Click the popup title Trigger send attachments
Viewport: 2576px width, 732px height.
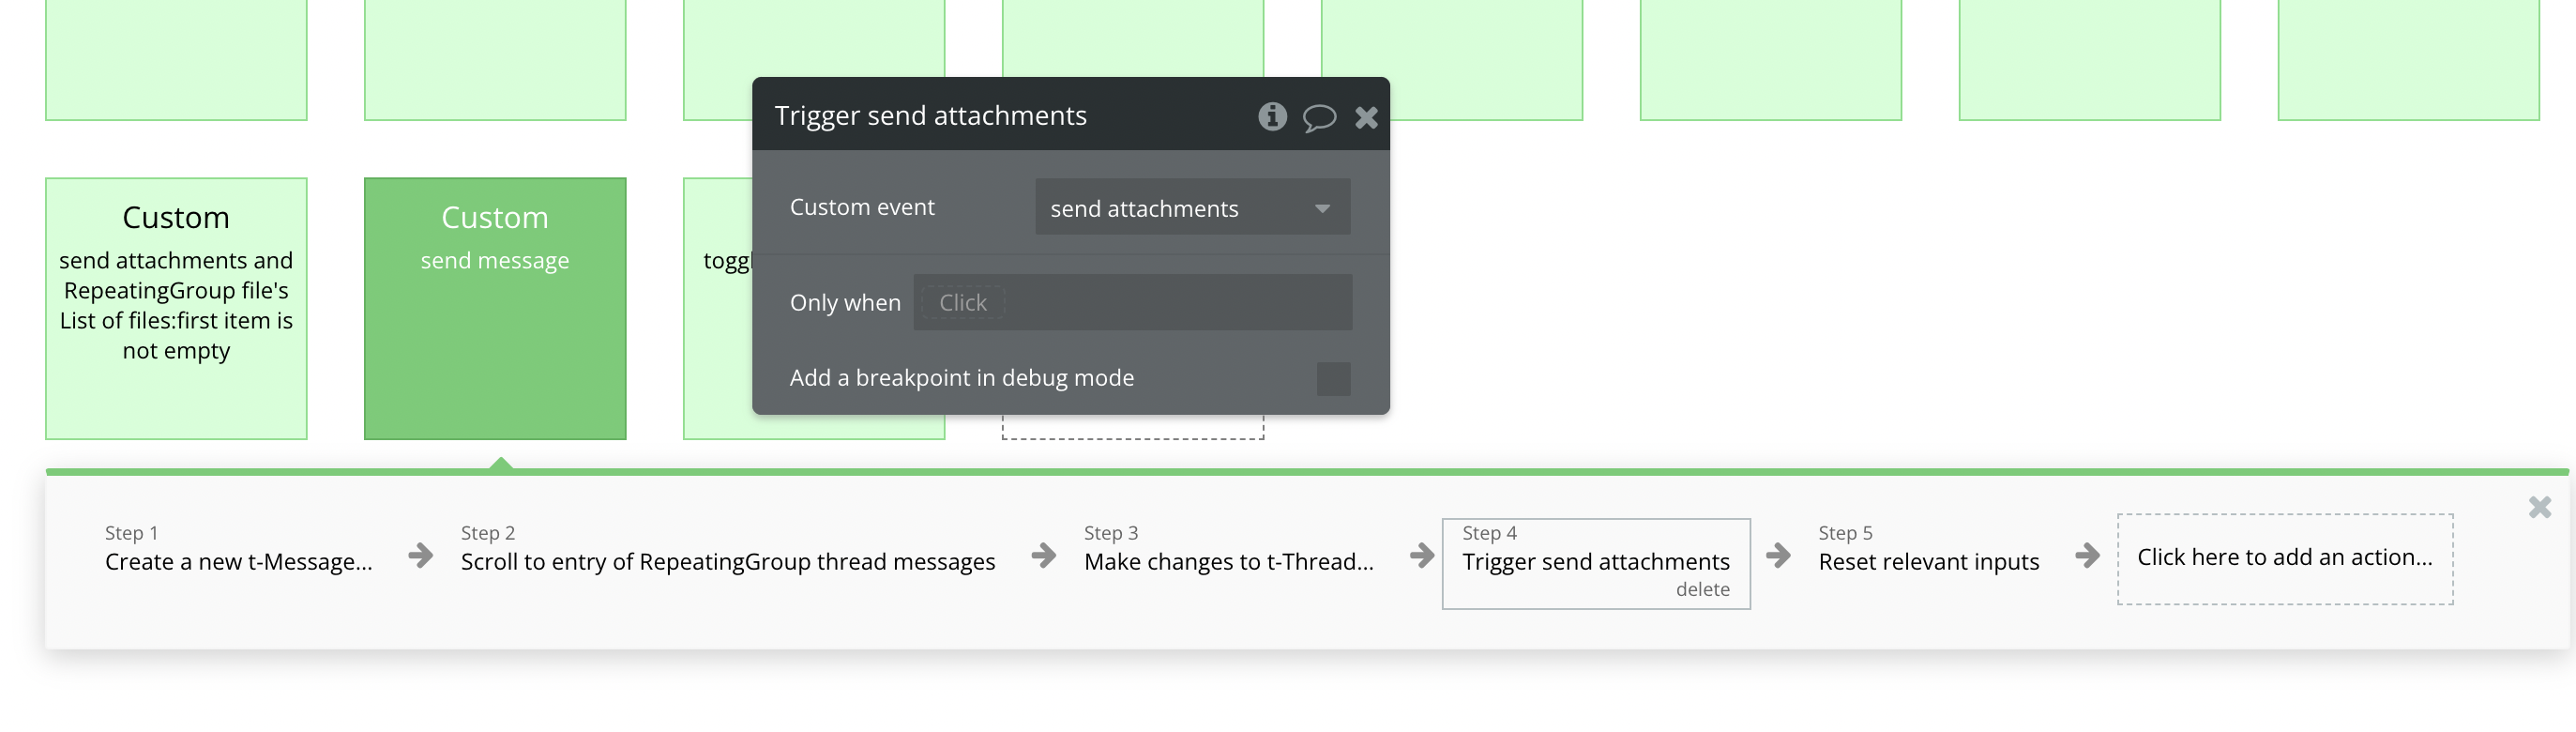pyautogui.click(x=930, y=115)
